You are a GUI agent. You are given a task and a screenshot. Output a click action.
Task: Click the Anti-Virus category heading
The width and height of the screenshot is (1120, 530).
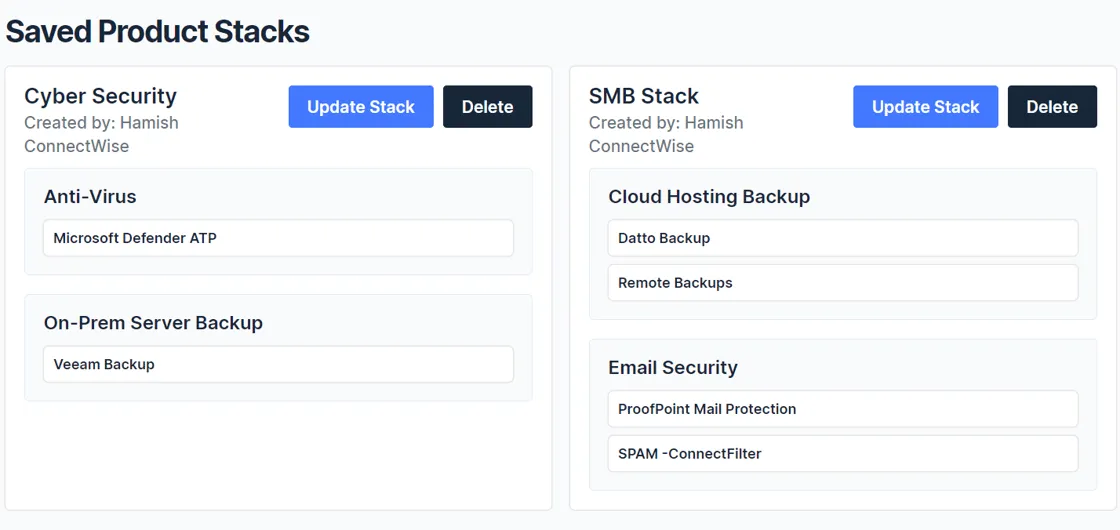pos(90,196)
